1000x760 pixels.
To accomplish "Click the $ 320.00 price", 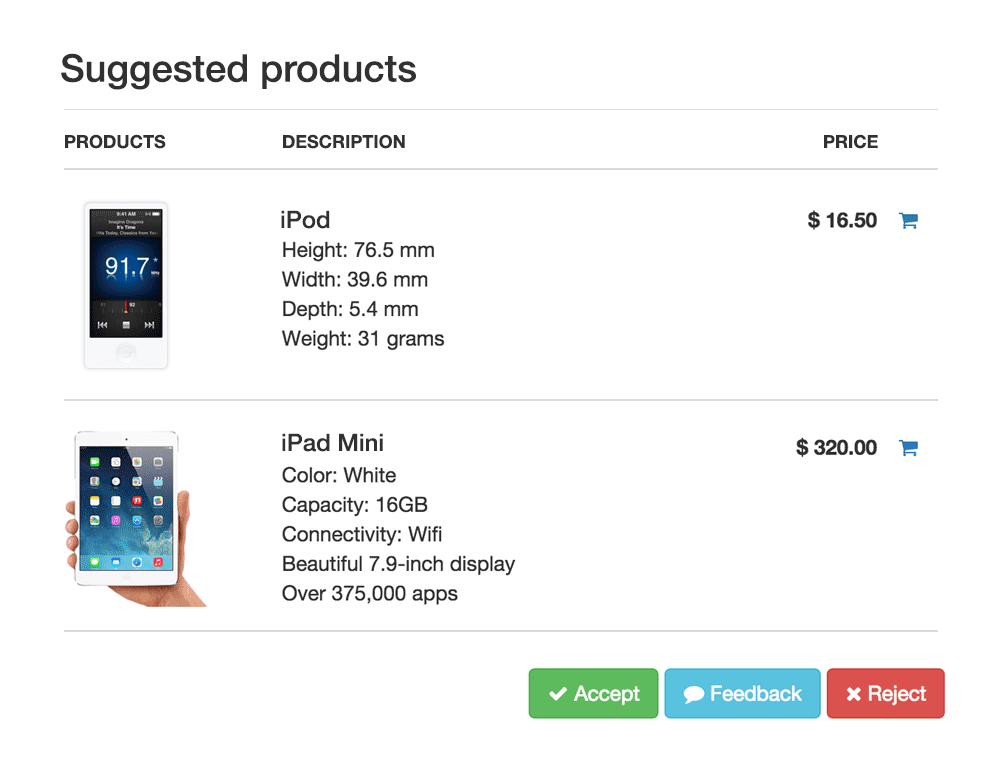I will point(836,448).
